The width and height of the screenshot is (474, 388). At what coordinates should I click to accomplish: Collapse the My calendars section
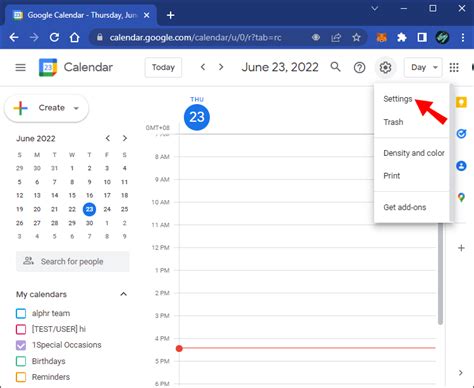[x=123, y=294]
